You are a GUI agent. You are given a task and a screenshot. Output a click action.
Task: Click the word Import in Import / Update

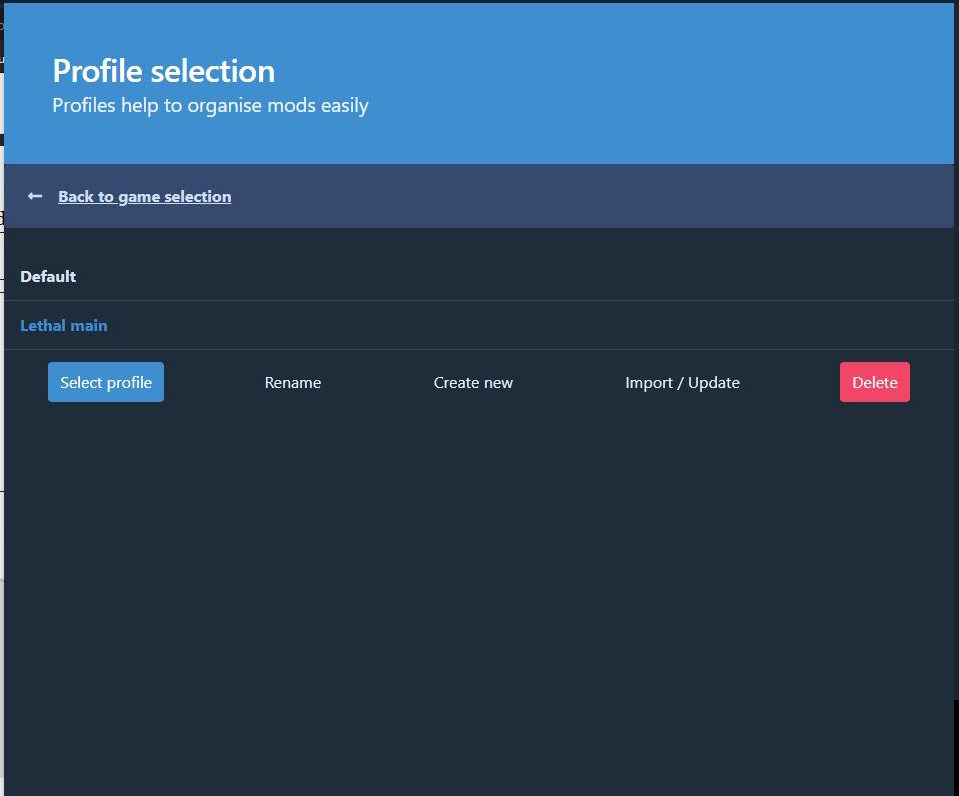coord(650,383)
